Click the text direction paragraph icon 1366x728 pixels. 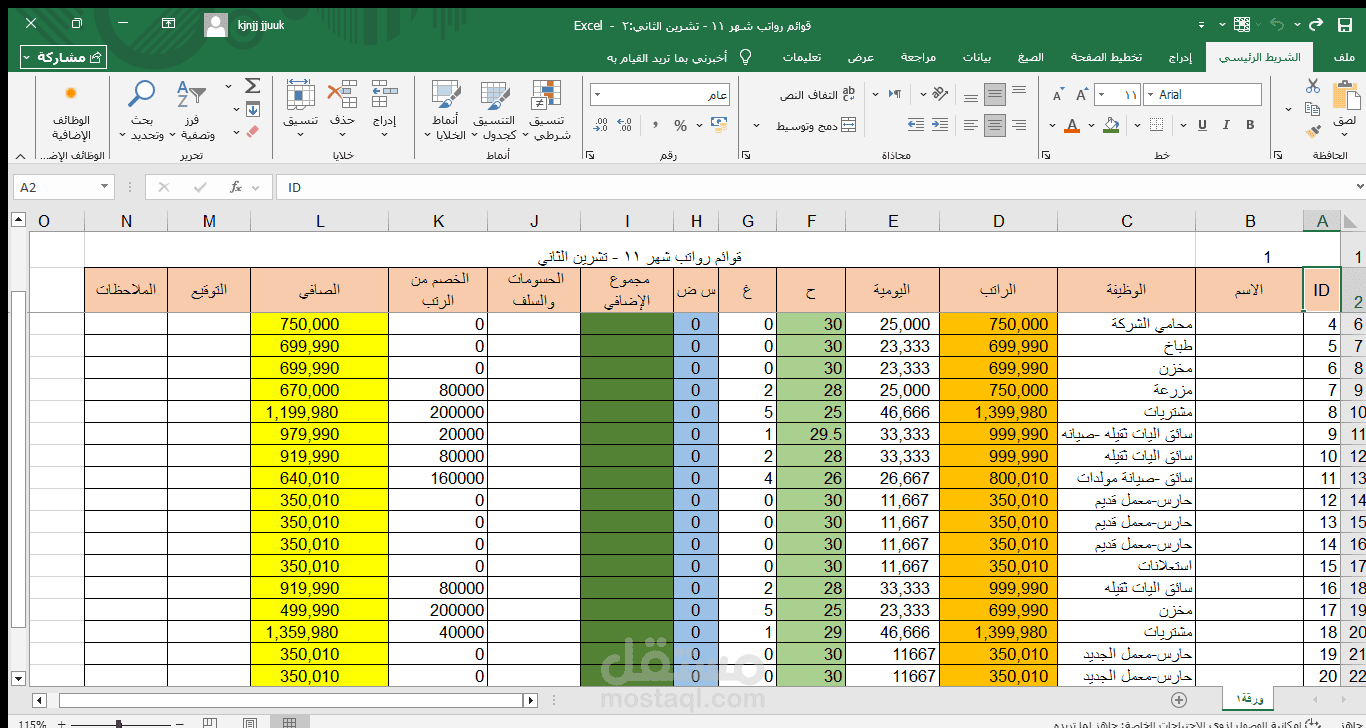pos(896,94)
